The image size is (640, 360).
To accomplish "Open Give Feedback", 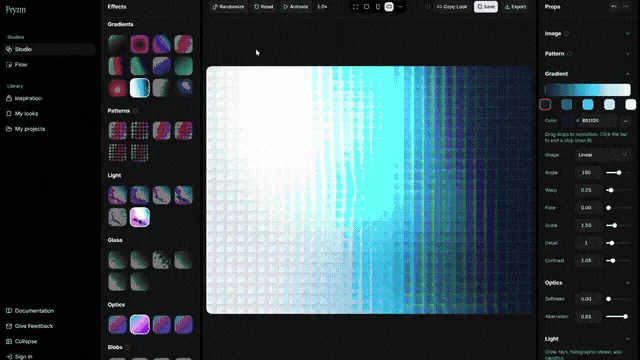I will 49,326.
